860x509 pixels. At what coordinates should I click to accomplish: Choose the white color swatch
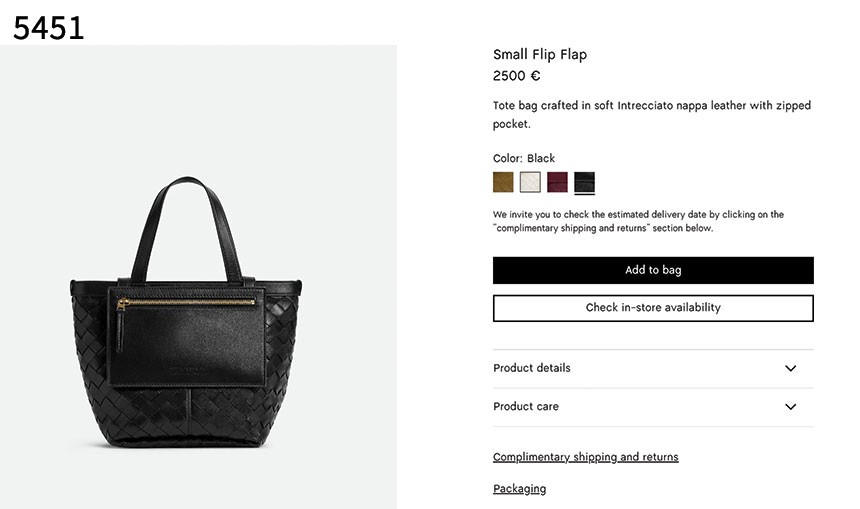(530, 182)
